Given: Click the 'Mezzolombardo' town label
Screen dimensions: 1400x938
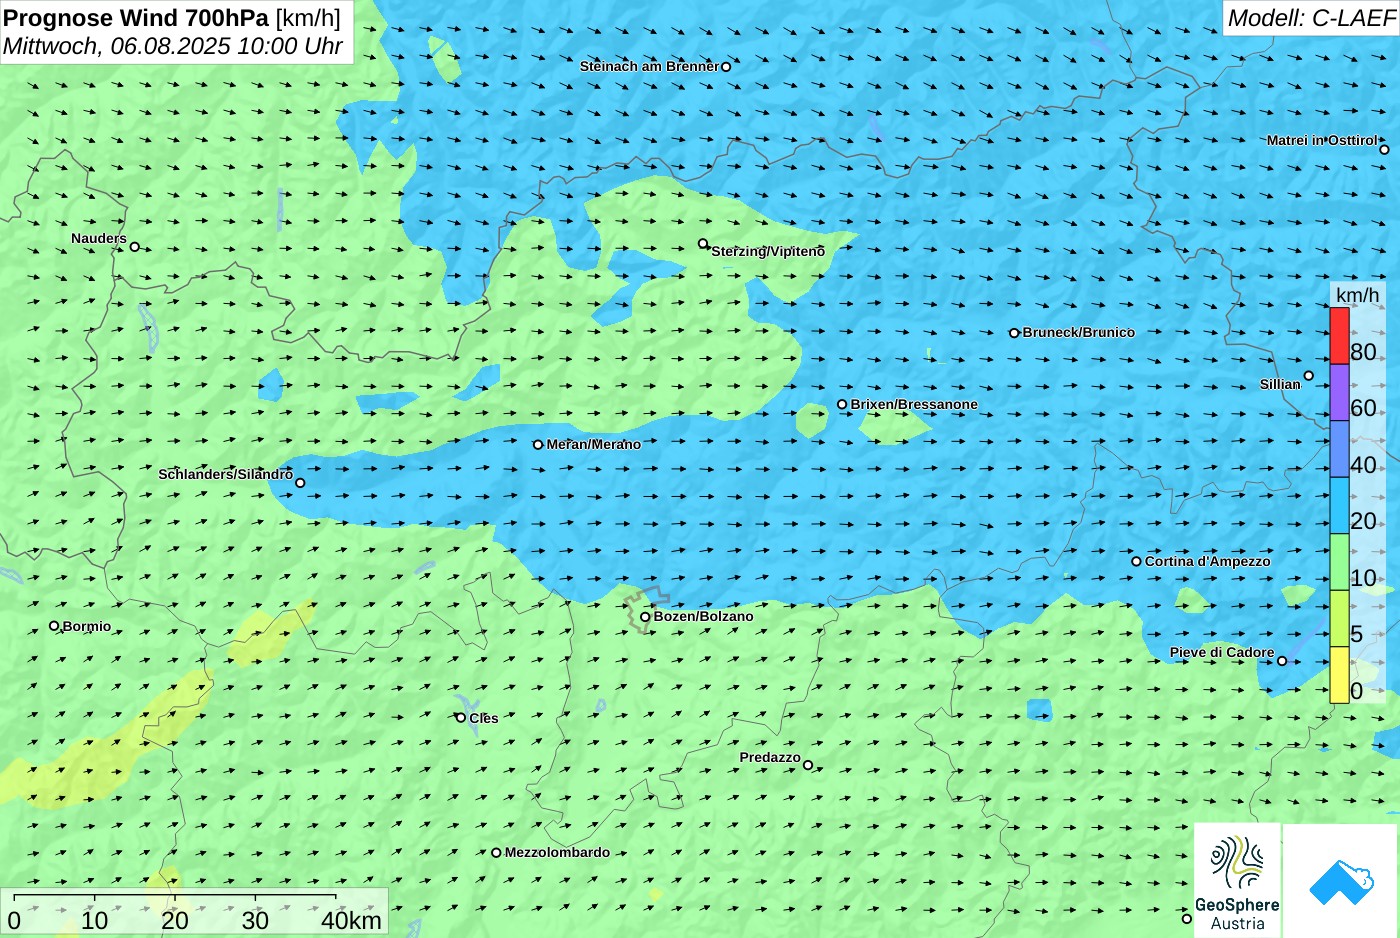Looking at the screenshot, I should [x=557, y=852].
